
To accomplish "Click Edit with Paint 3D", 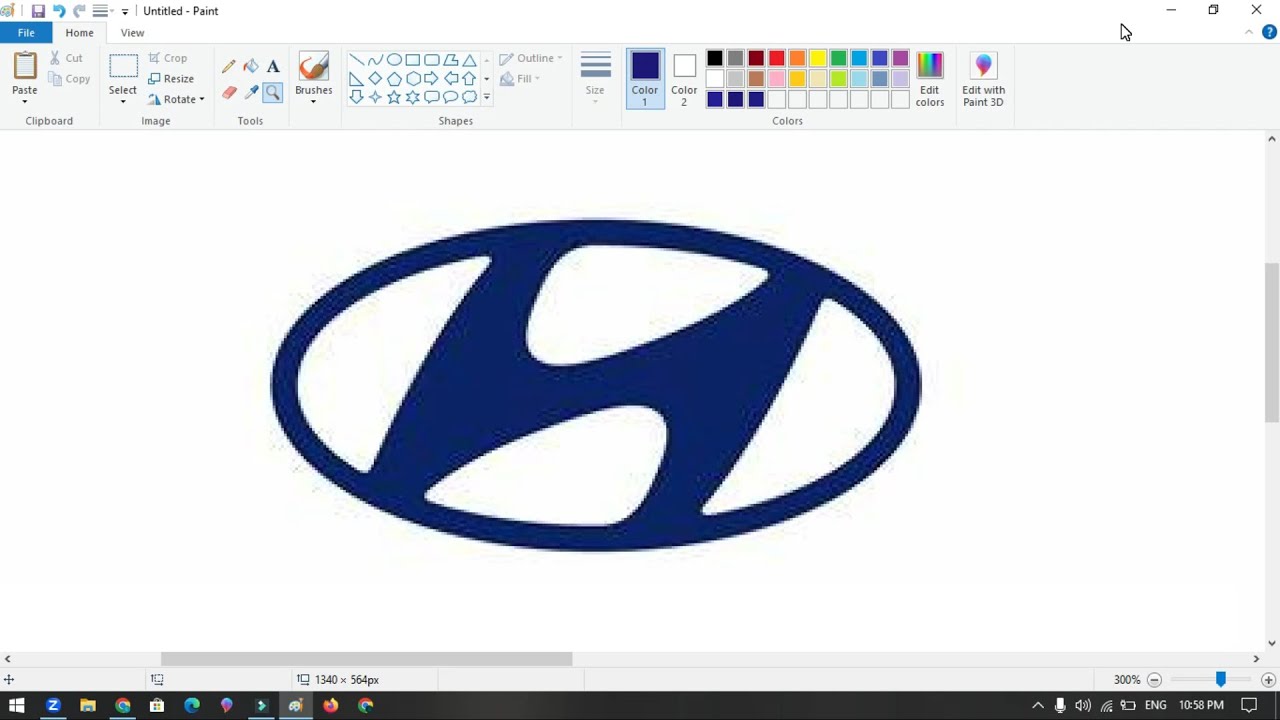I will coord(983,78).
